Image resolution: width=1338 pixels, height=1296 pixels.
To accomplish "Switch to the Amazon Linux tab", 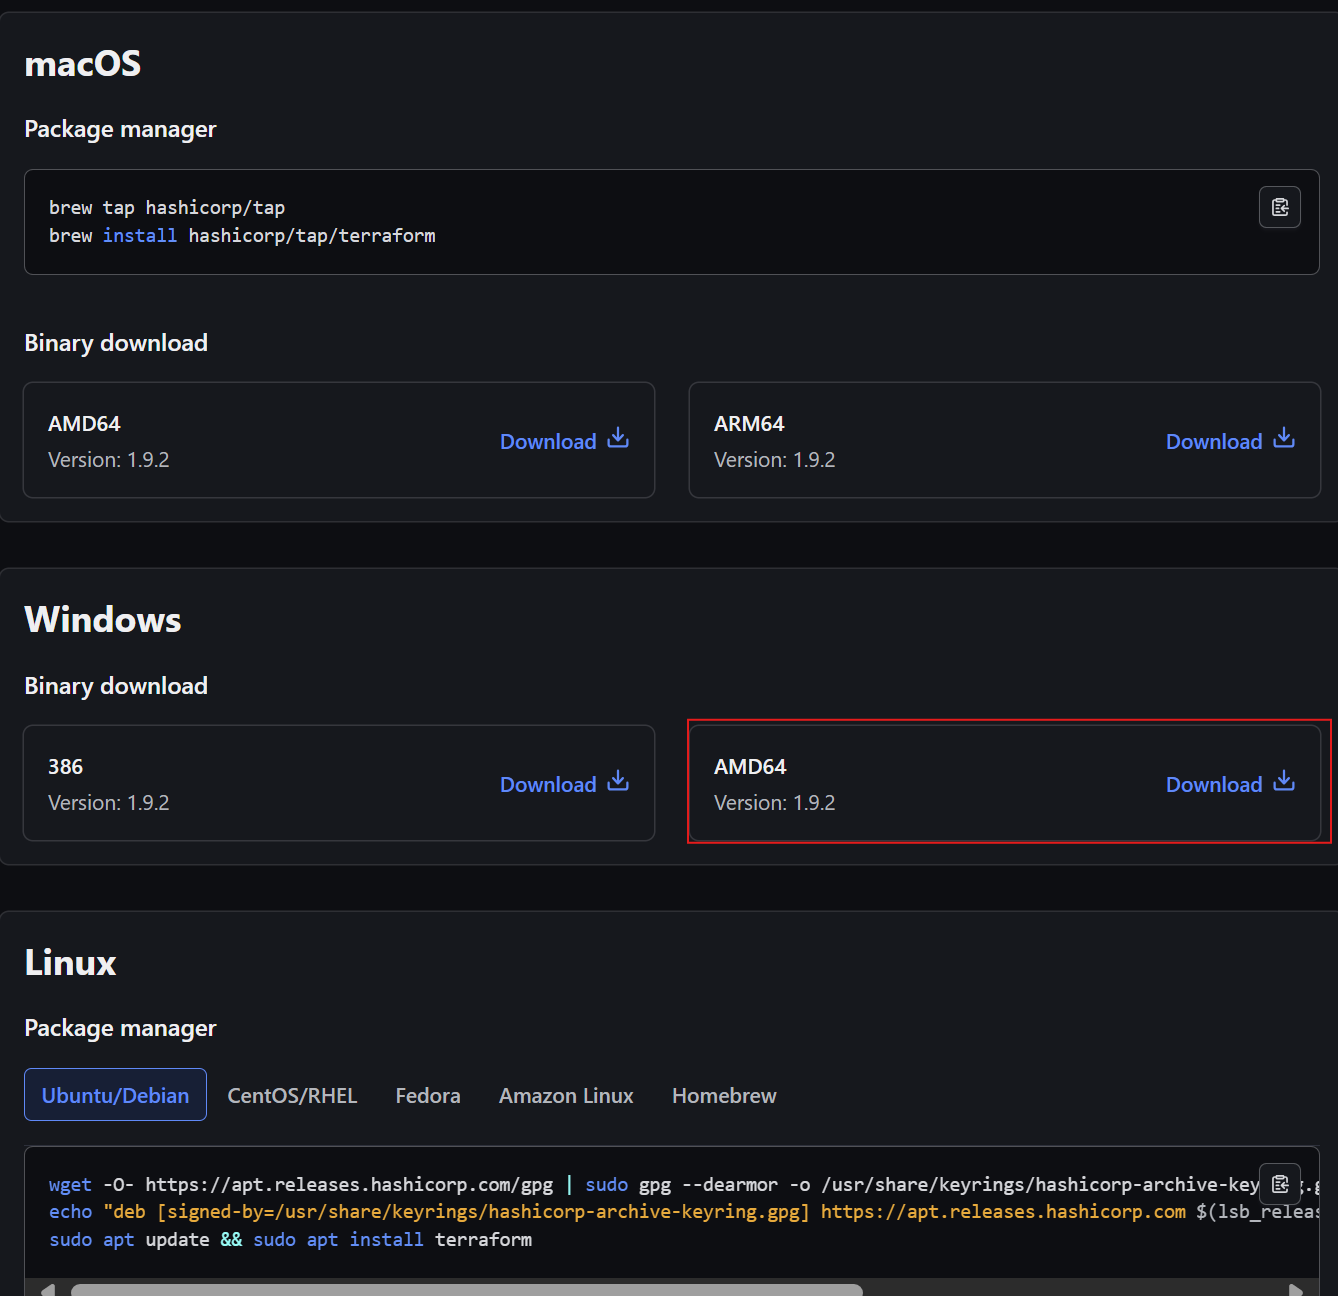I will click(x=566, y=1095).
